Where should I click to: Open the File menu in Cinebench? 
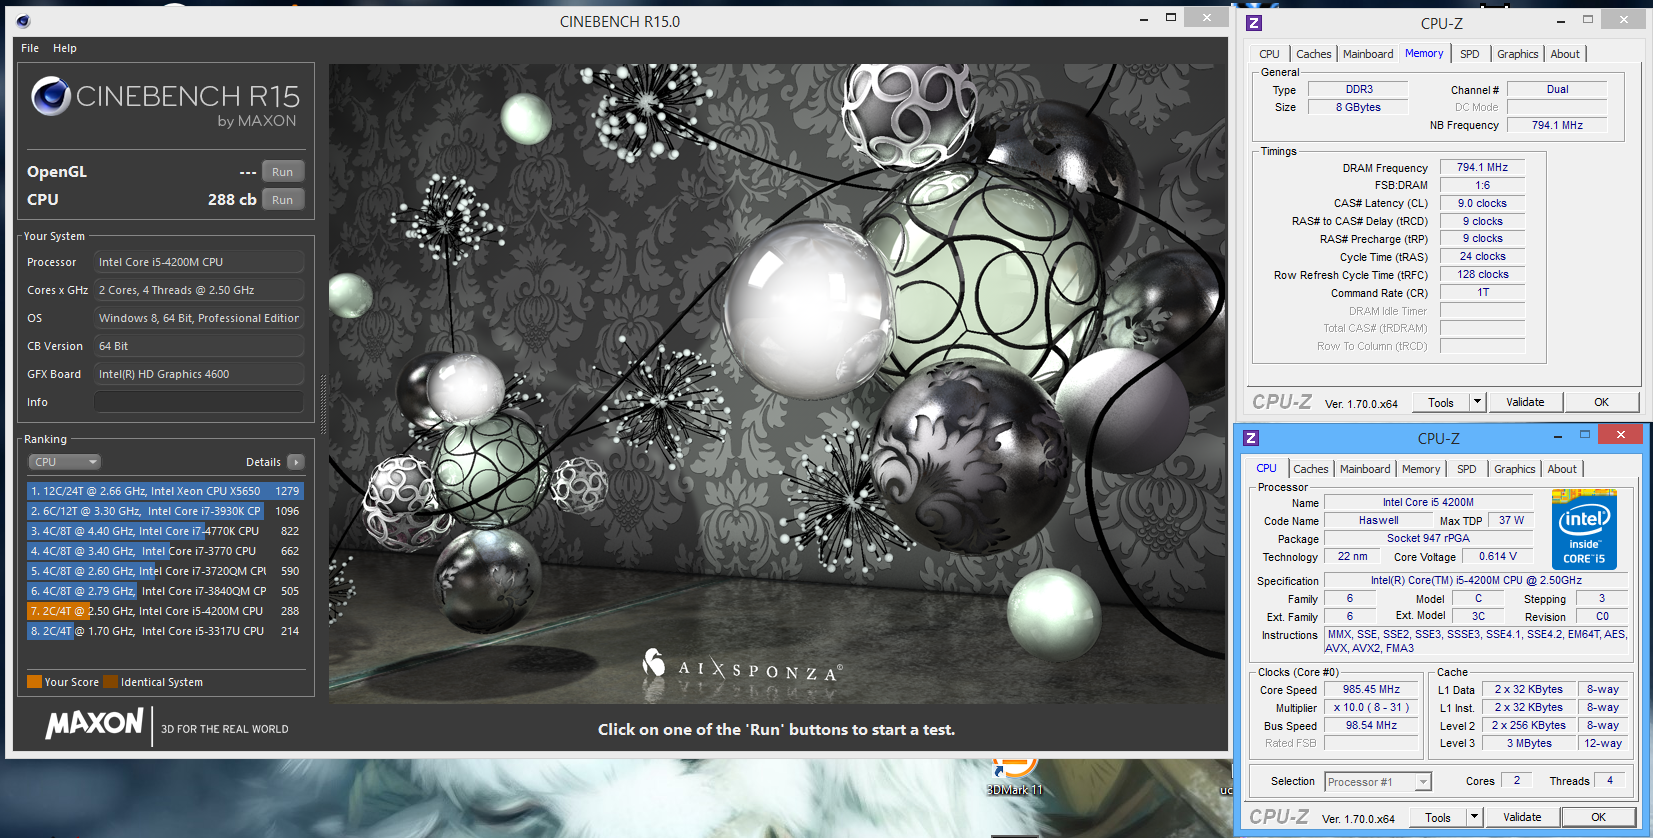click(x=30, y=48)
